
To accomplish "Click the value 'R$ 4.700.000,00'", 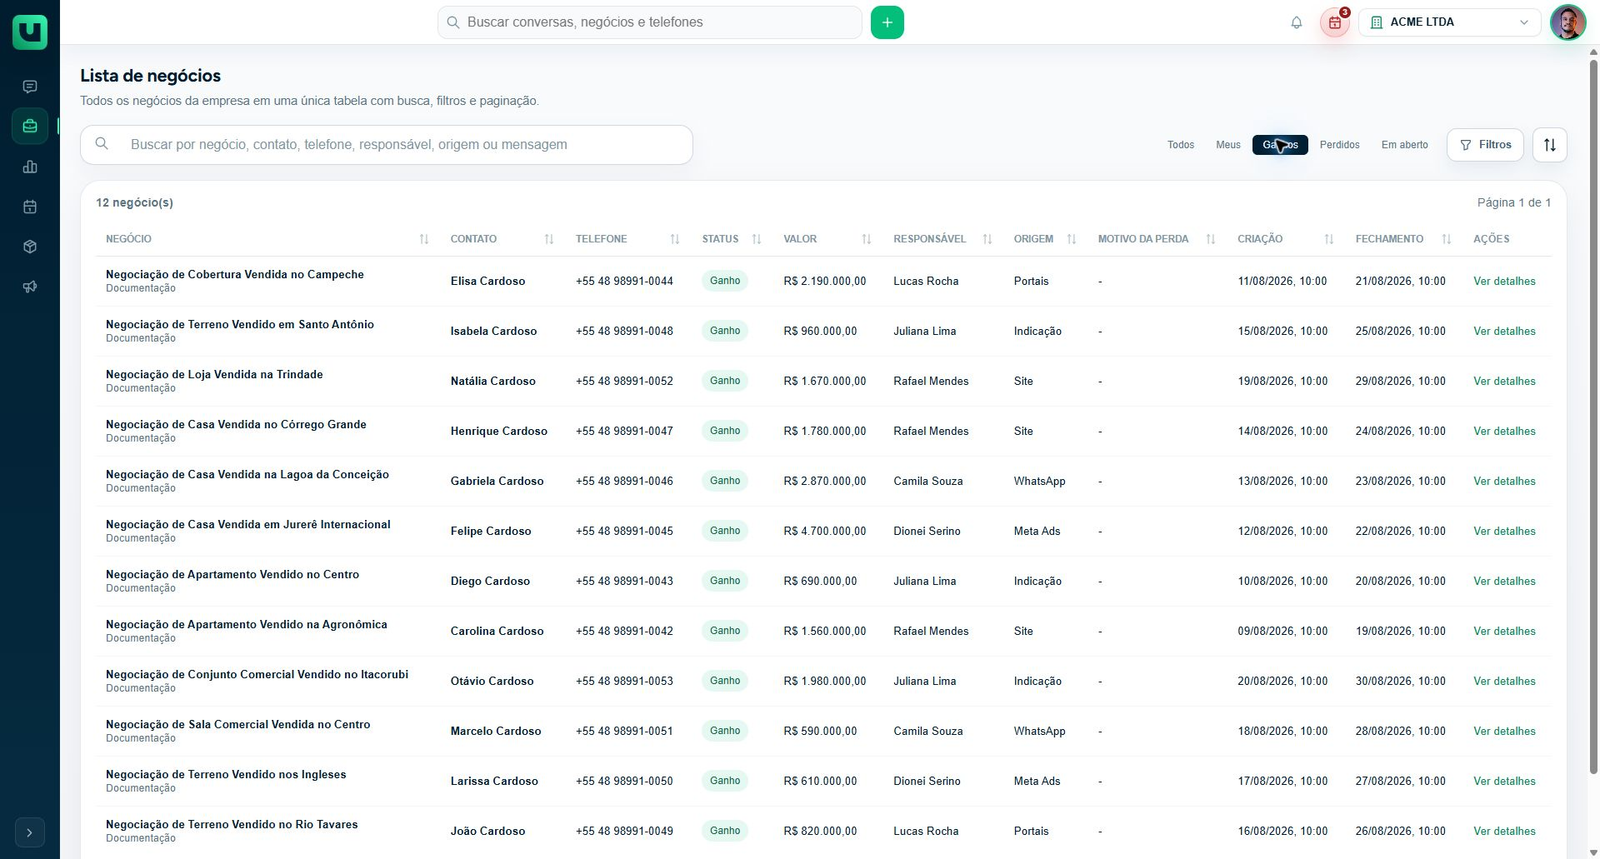I will [825, 531].
